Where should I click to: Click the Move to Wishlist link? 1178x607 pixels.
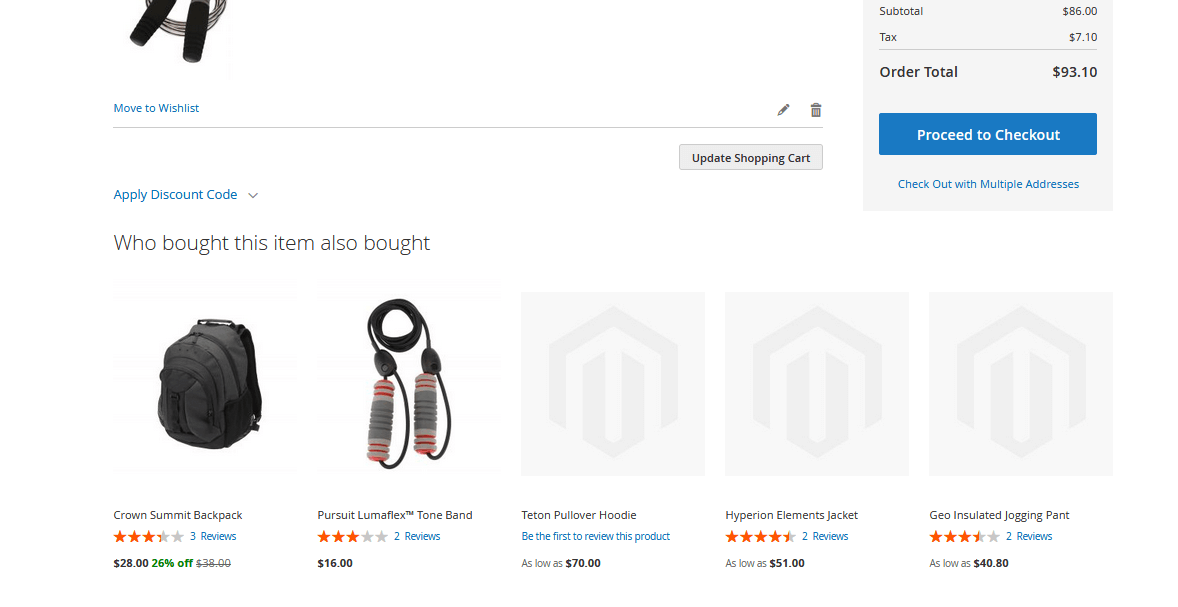click(x=156, y=108)
